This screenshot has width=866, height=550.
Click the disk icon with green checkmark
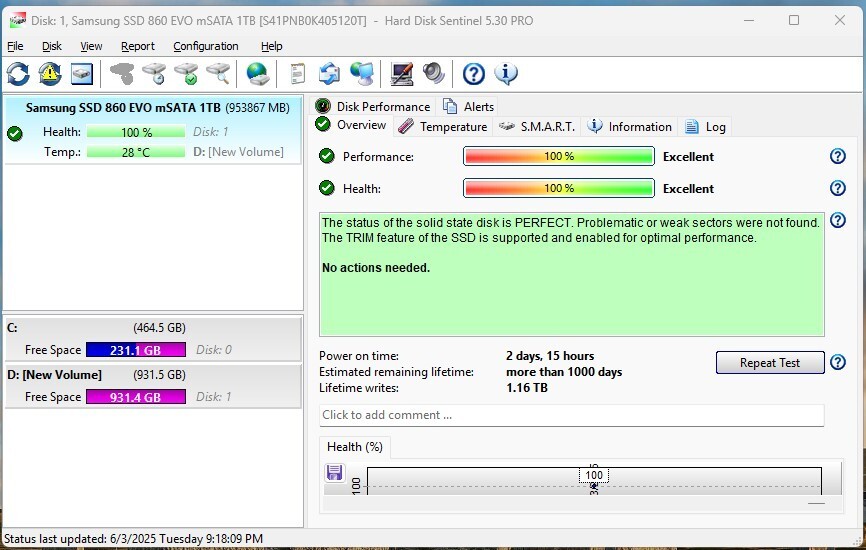click(x=186, y=73)
